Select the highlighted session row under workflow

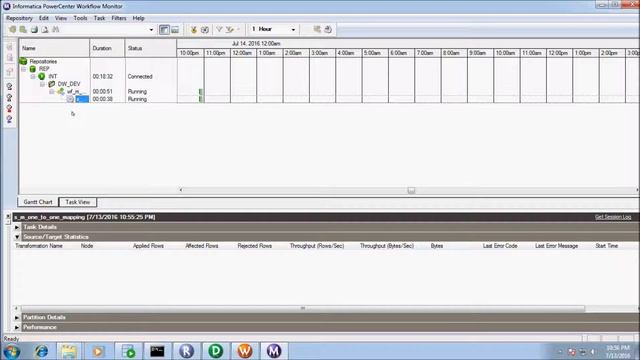point(82,99)
